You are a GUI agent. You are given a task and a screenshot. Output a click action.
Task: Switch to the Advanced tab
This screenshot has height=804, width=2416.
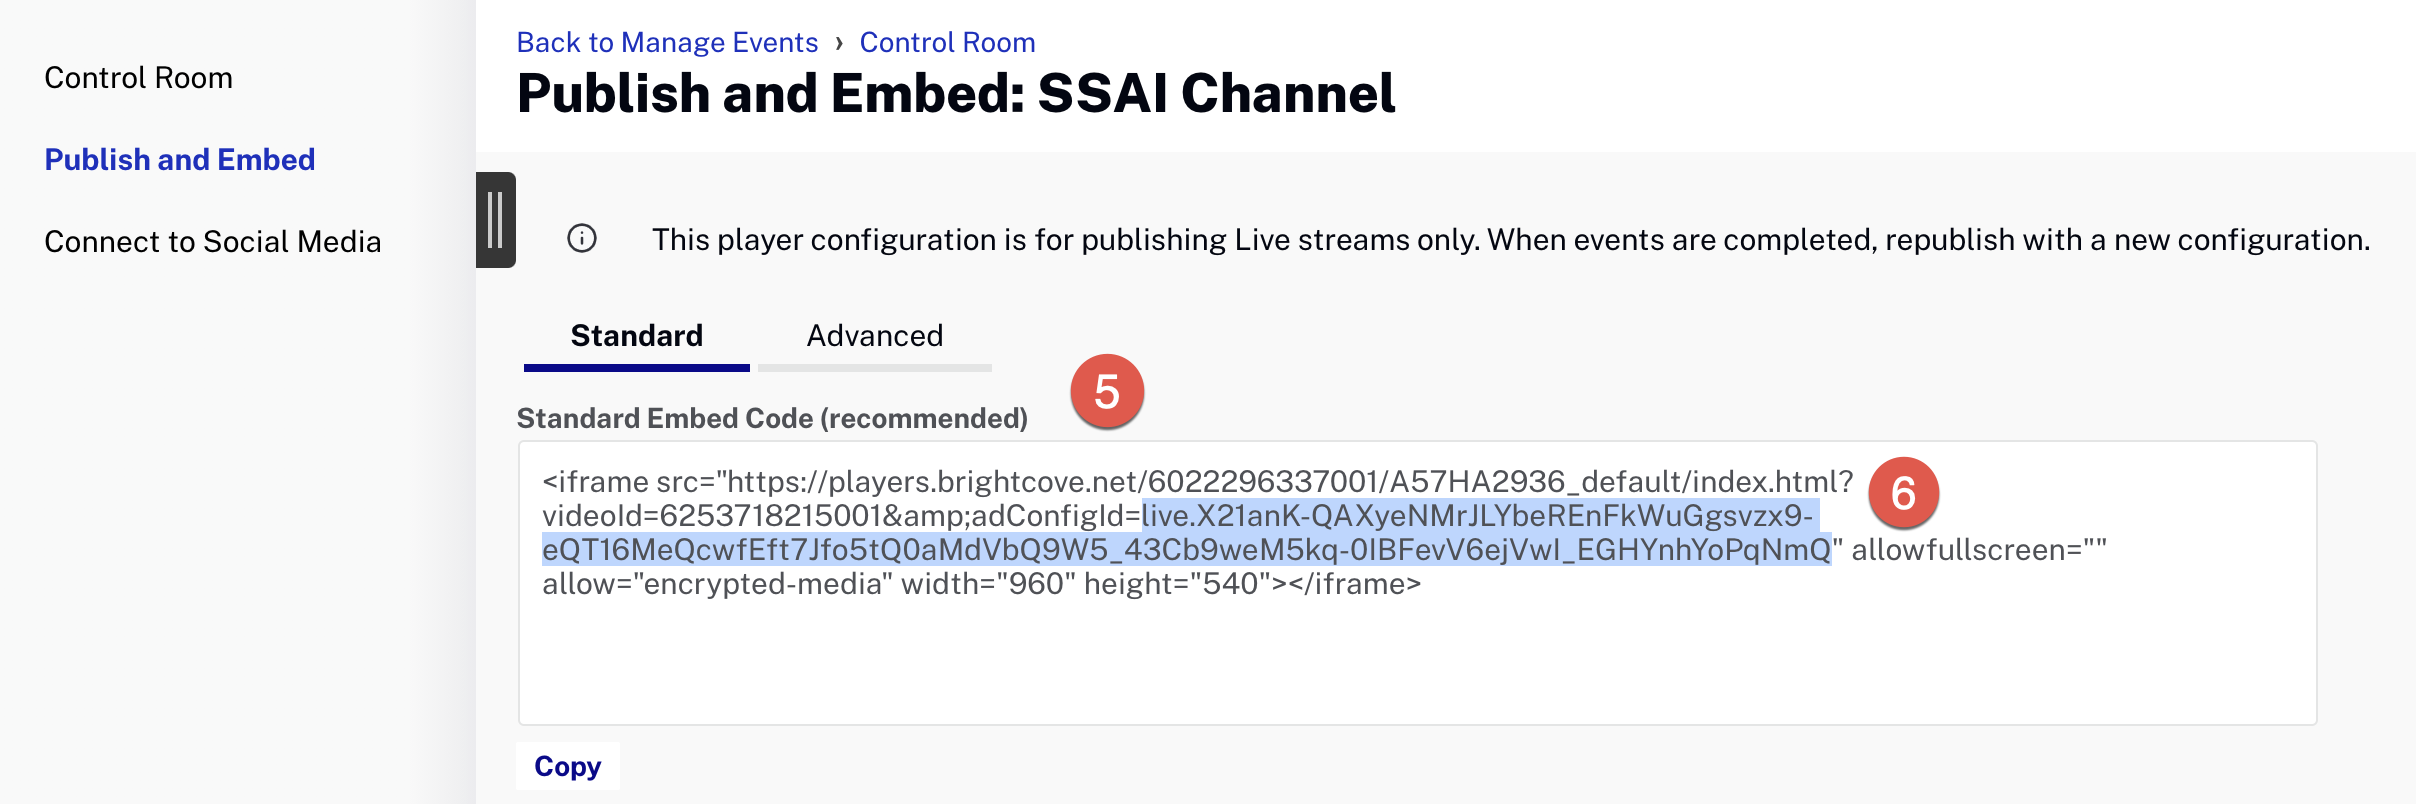[x=875, y=336]
